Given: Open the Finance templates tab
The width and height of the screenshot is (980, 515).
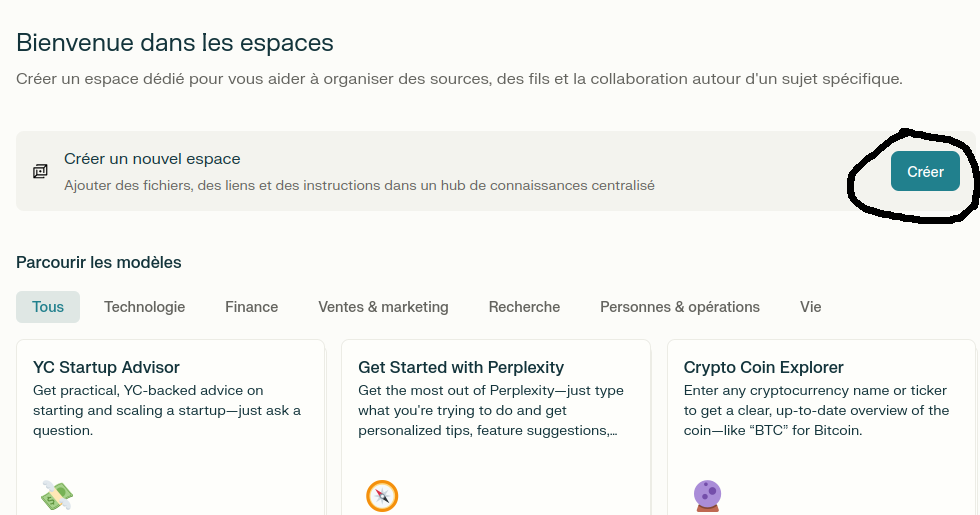Looking at the screenshot, I should pyautogui.click(x=251, y=307).
